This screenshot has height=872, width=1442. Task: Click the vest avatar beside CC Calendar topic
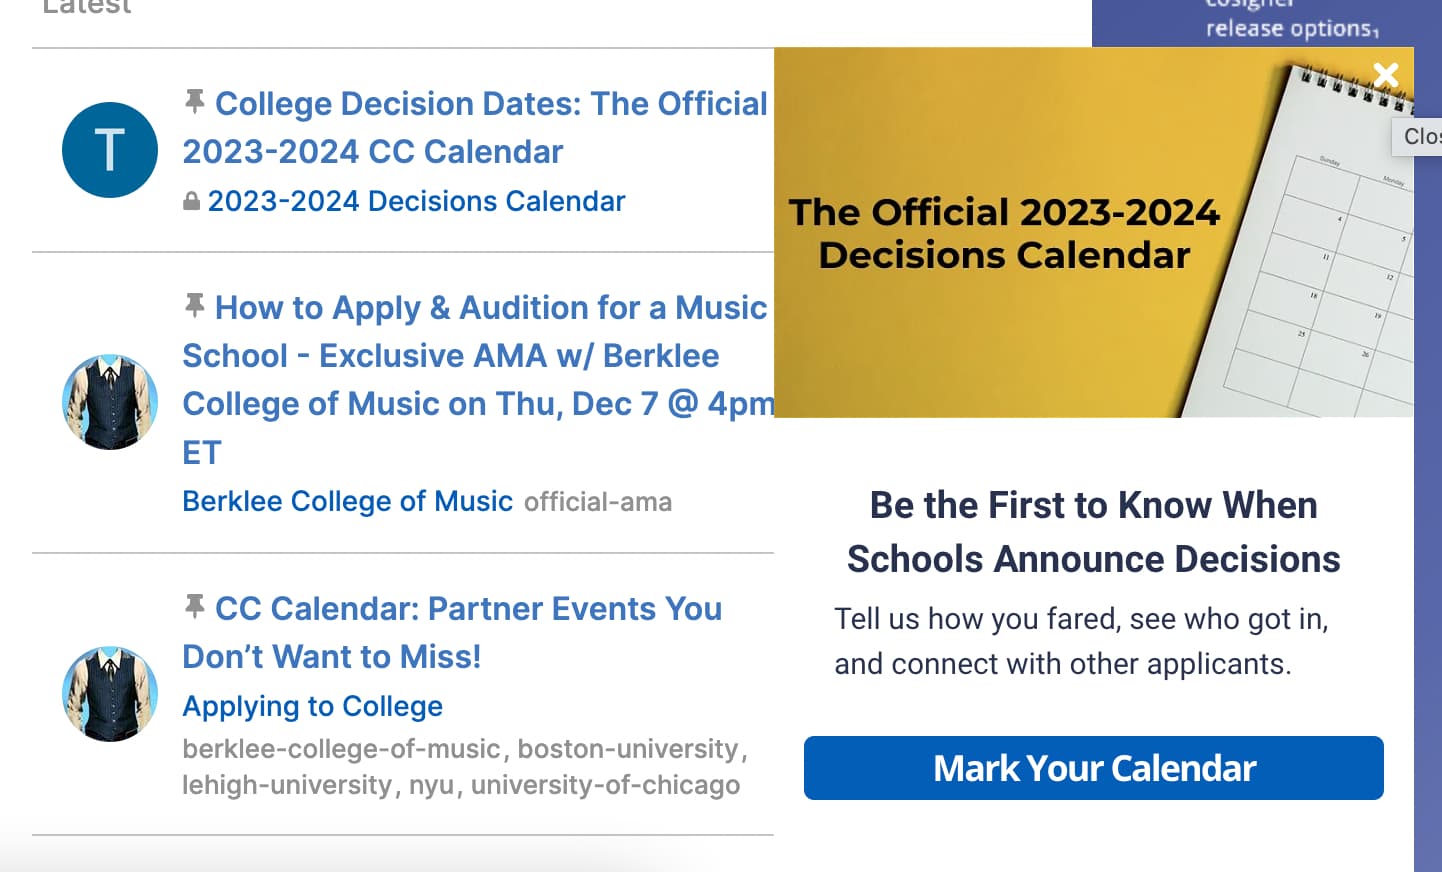click(110, 694)
